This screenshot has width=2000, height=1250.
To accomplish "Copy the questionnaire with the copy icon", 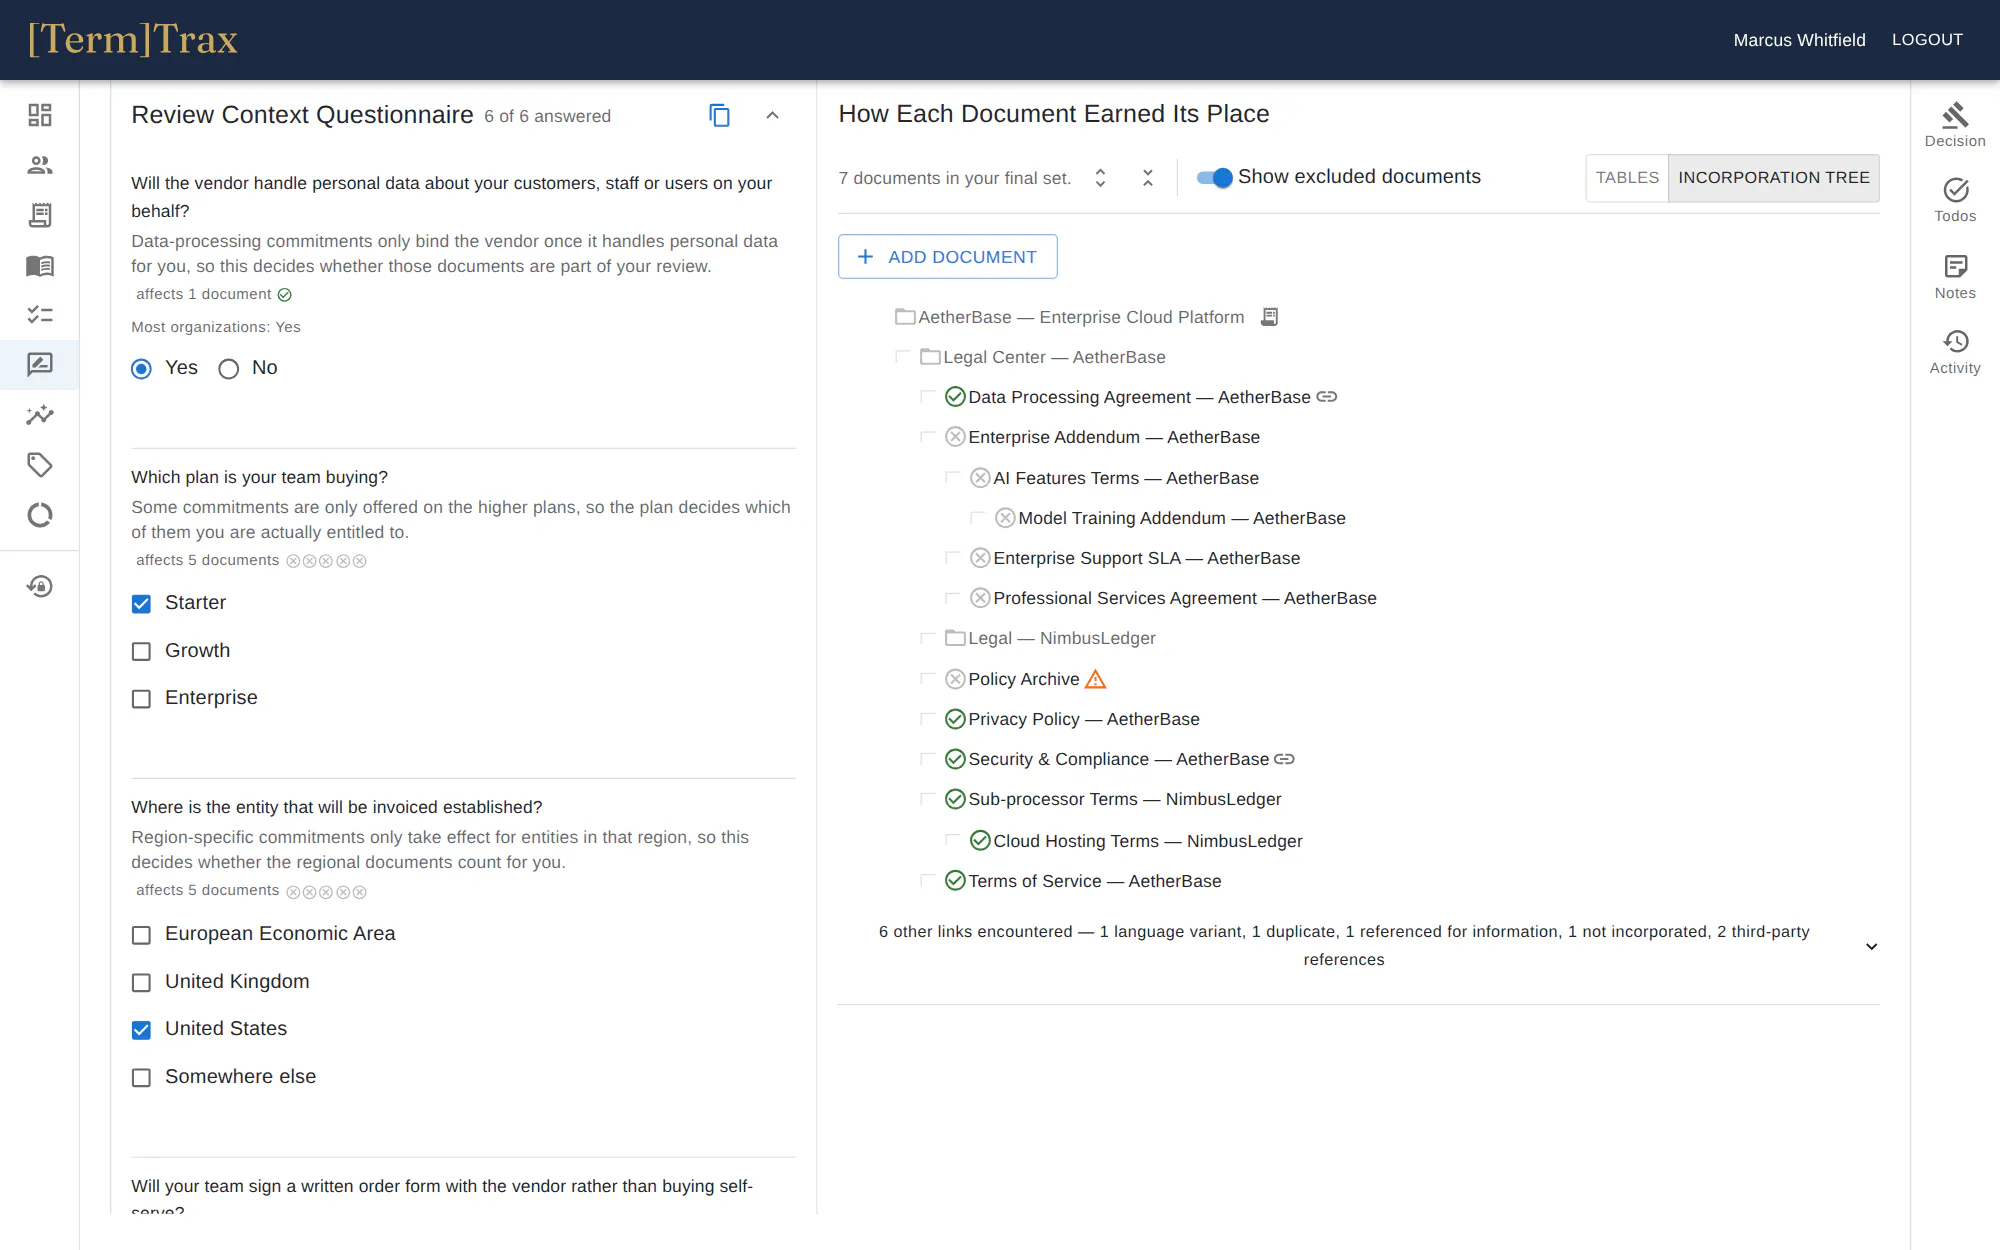I will click(x=719, y=116).
